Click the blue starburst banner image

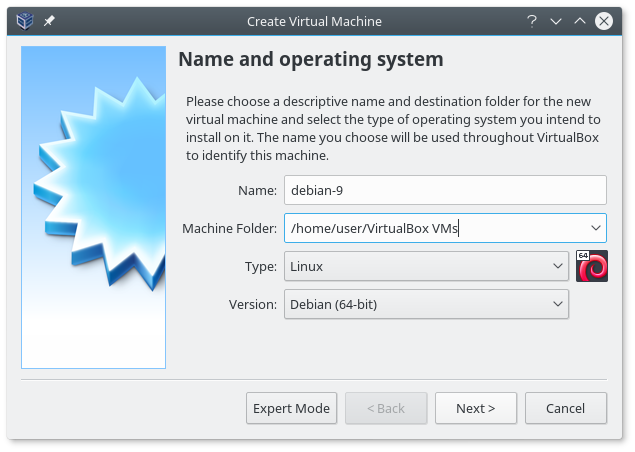(93, 207)
